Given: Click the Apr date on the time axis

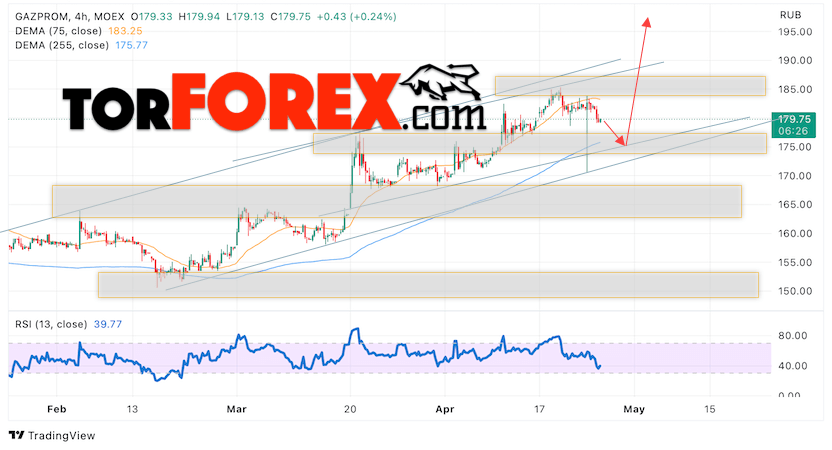Looking at the screenshot, I should [x=445, y=409].
